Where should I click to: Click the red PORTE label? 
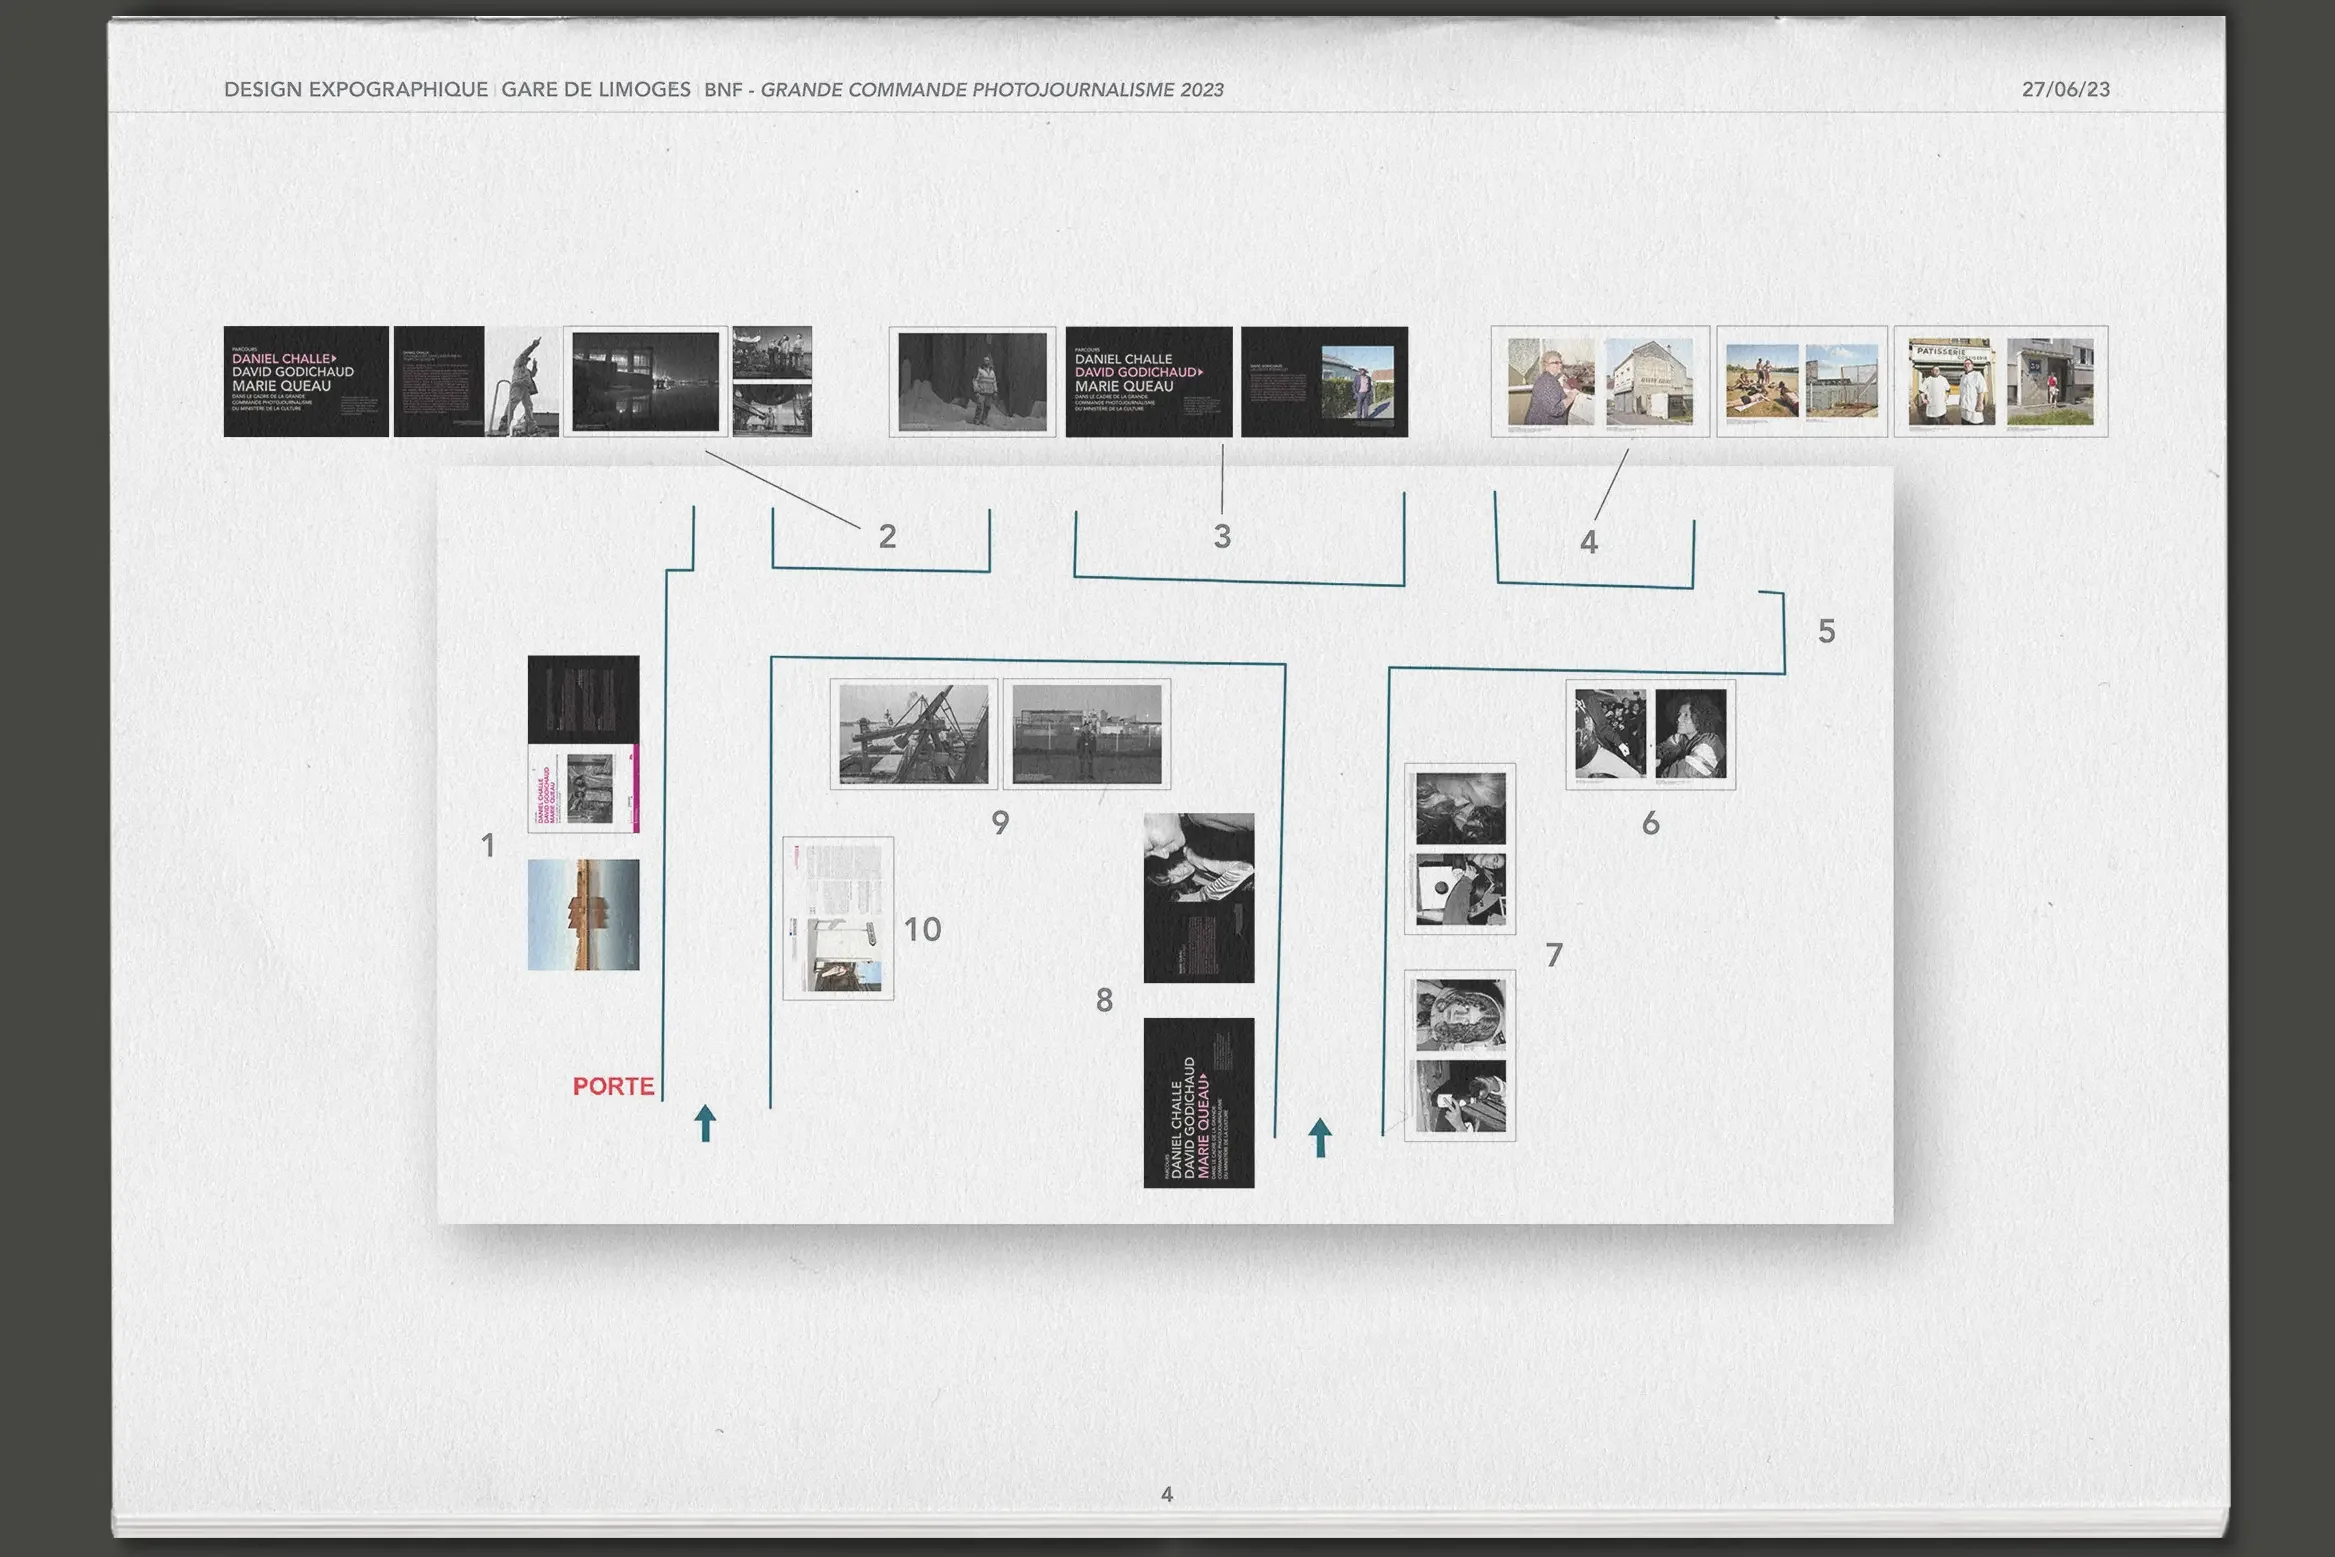click(613, 1086)
